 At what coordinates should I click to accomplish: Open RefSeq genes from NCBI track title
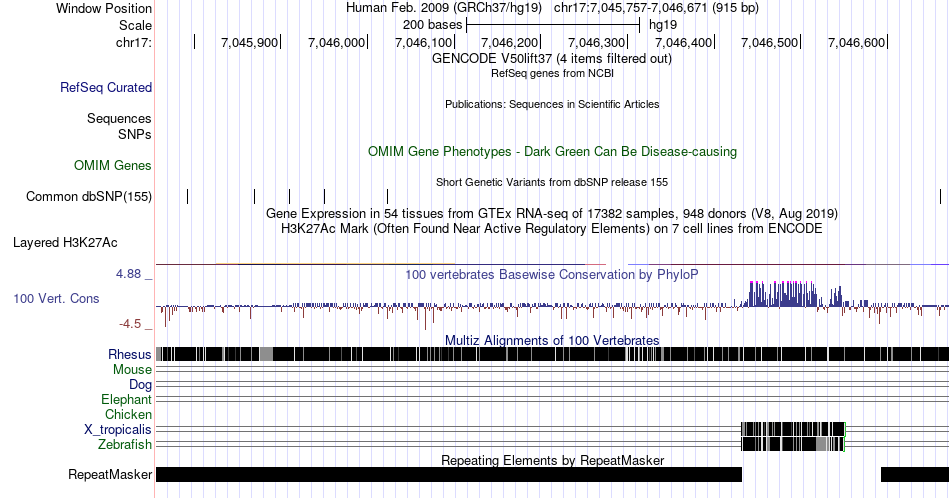[552, 73]
